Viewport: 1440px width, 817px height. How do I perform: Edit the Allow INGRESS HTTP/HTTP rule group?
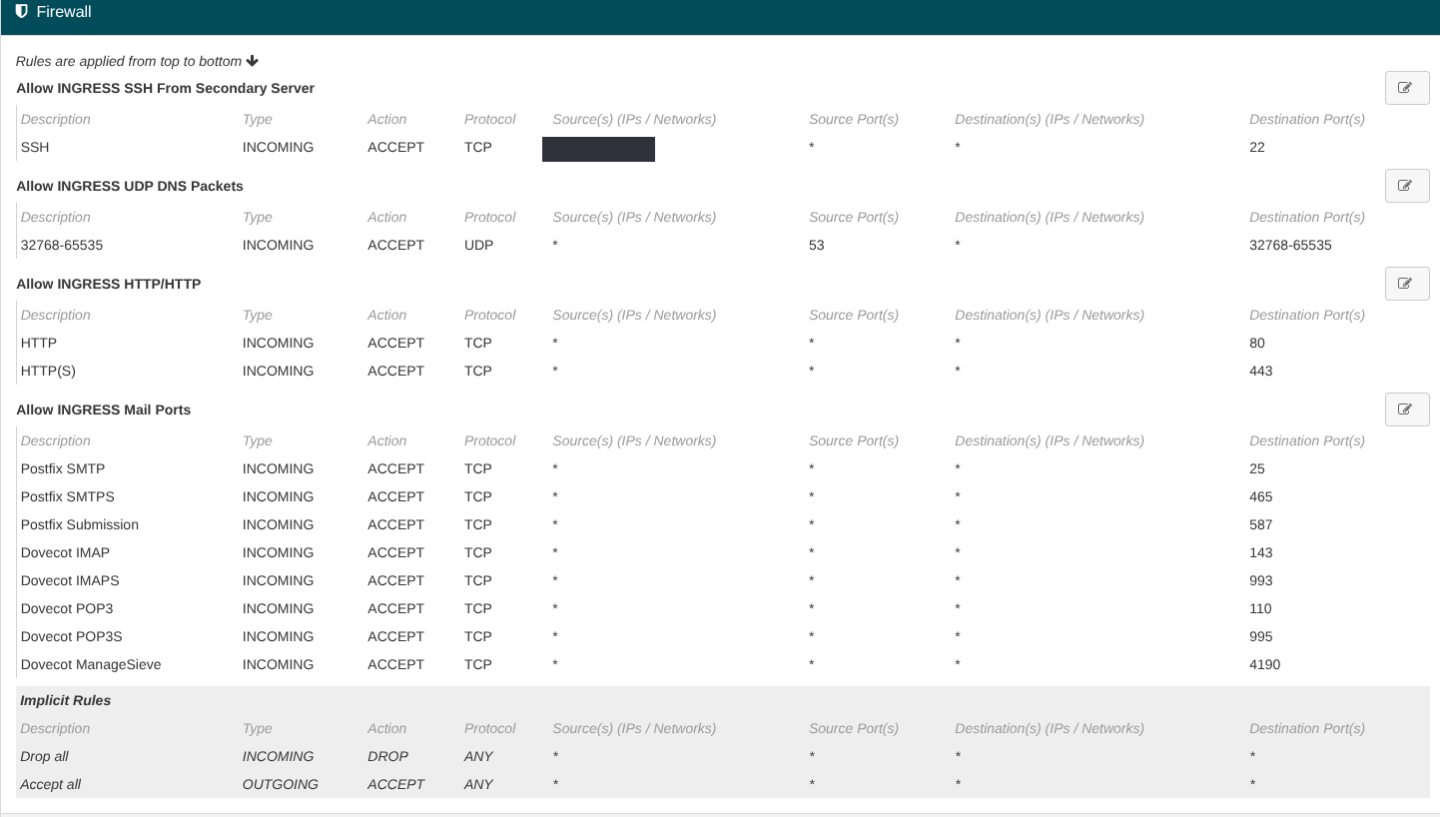tap(1407, 283)
